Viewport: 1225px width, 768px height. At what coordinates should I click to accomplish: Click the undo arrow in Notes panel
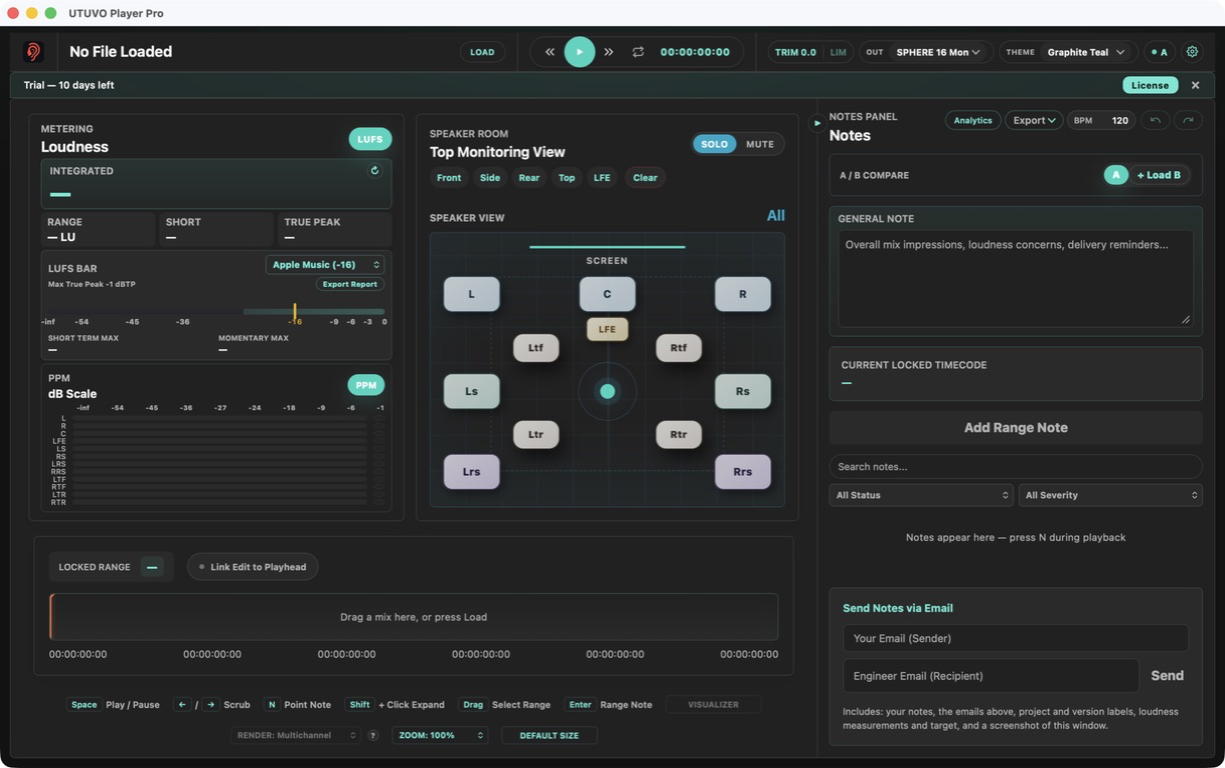point(1156,120)
